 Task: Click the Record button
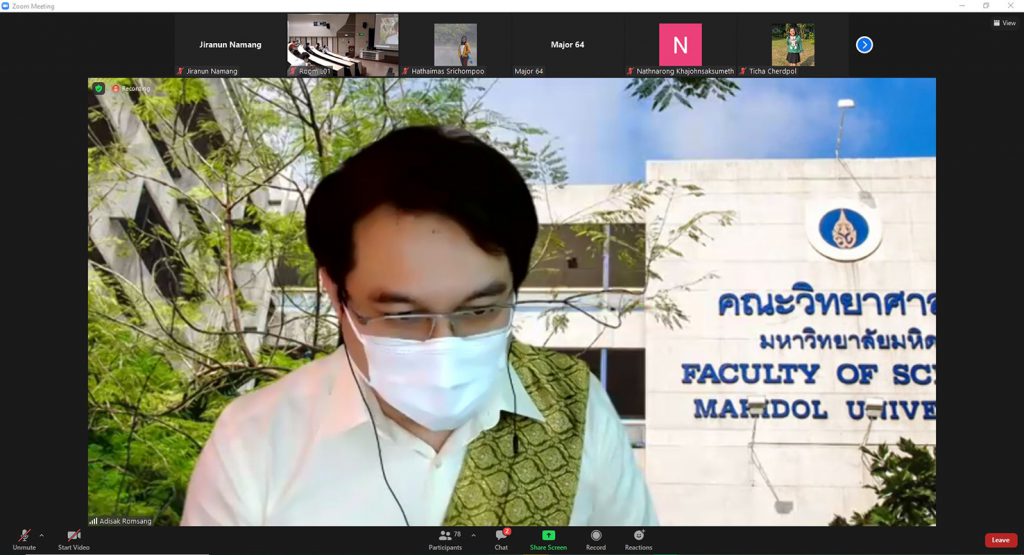point(596,538)
